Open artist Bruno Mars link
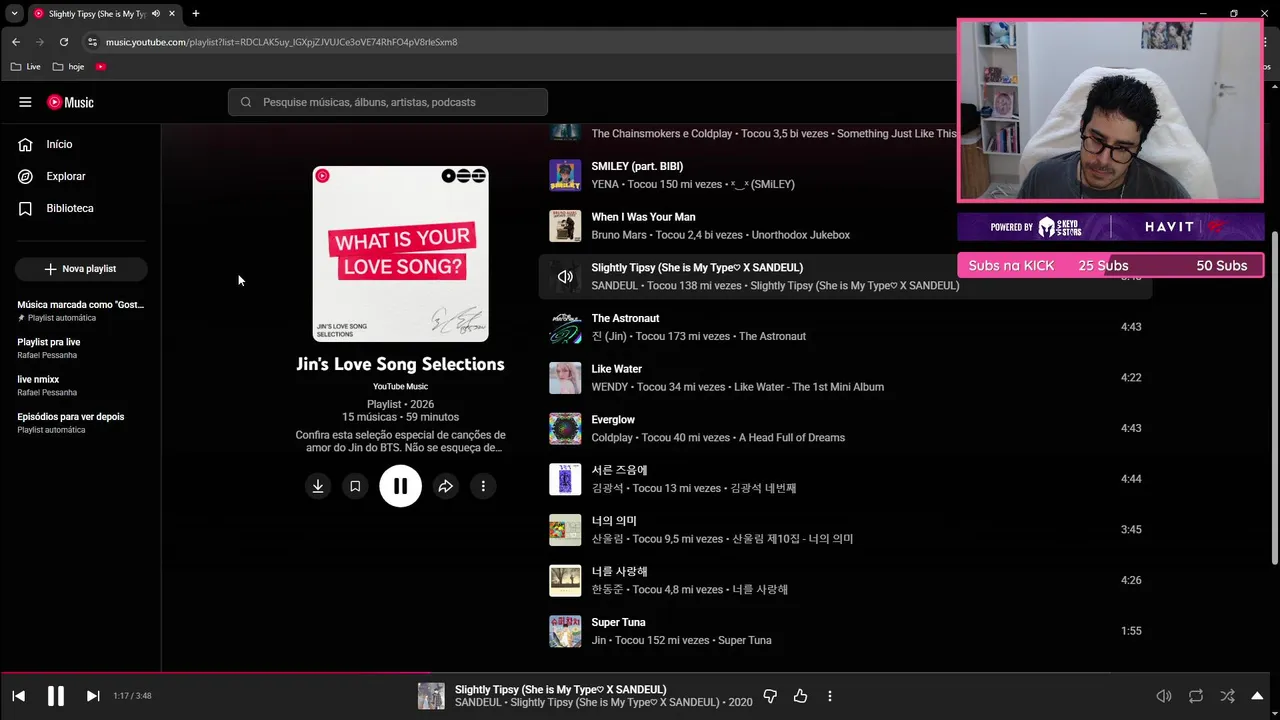 pyautogui.click(x=619, y=235)
